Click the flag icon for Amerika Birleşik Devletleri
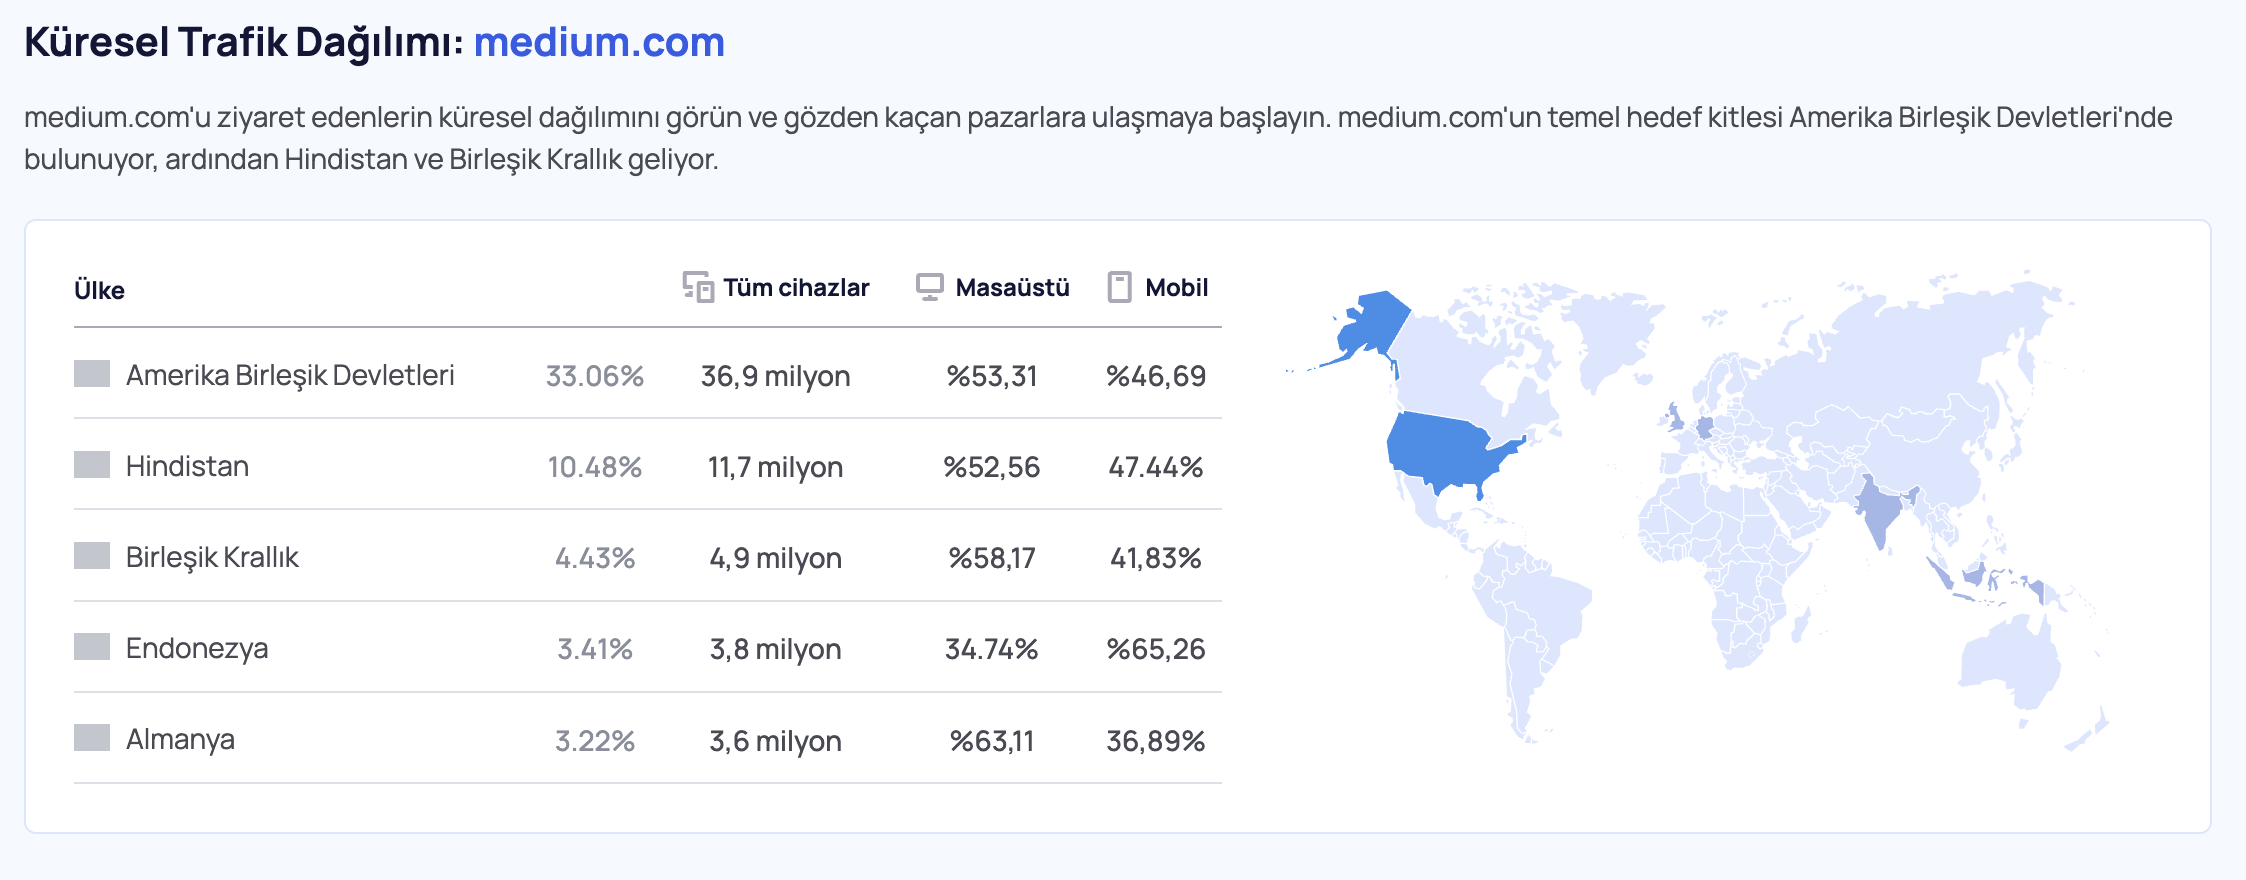Viewport: 2246px width, 880px height. tap(92, 374)
